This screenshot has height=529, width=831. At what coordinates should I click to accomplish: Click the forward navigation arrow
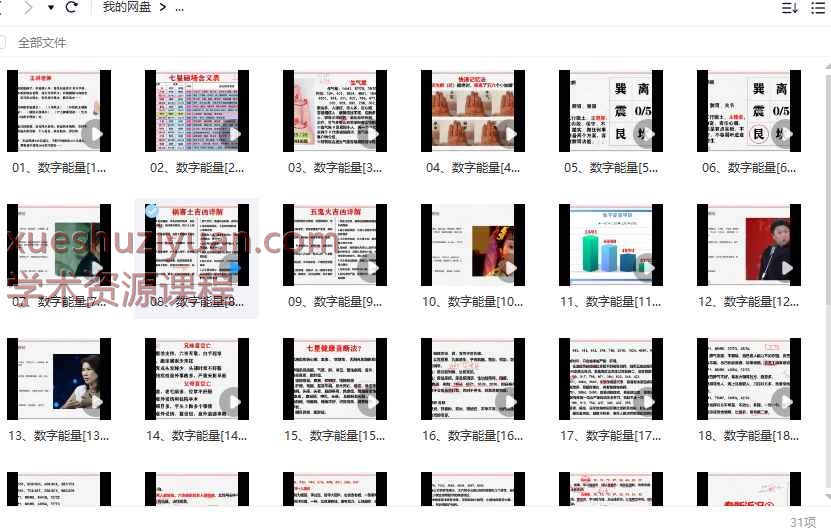[x=27, y=8]
